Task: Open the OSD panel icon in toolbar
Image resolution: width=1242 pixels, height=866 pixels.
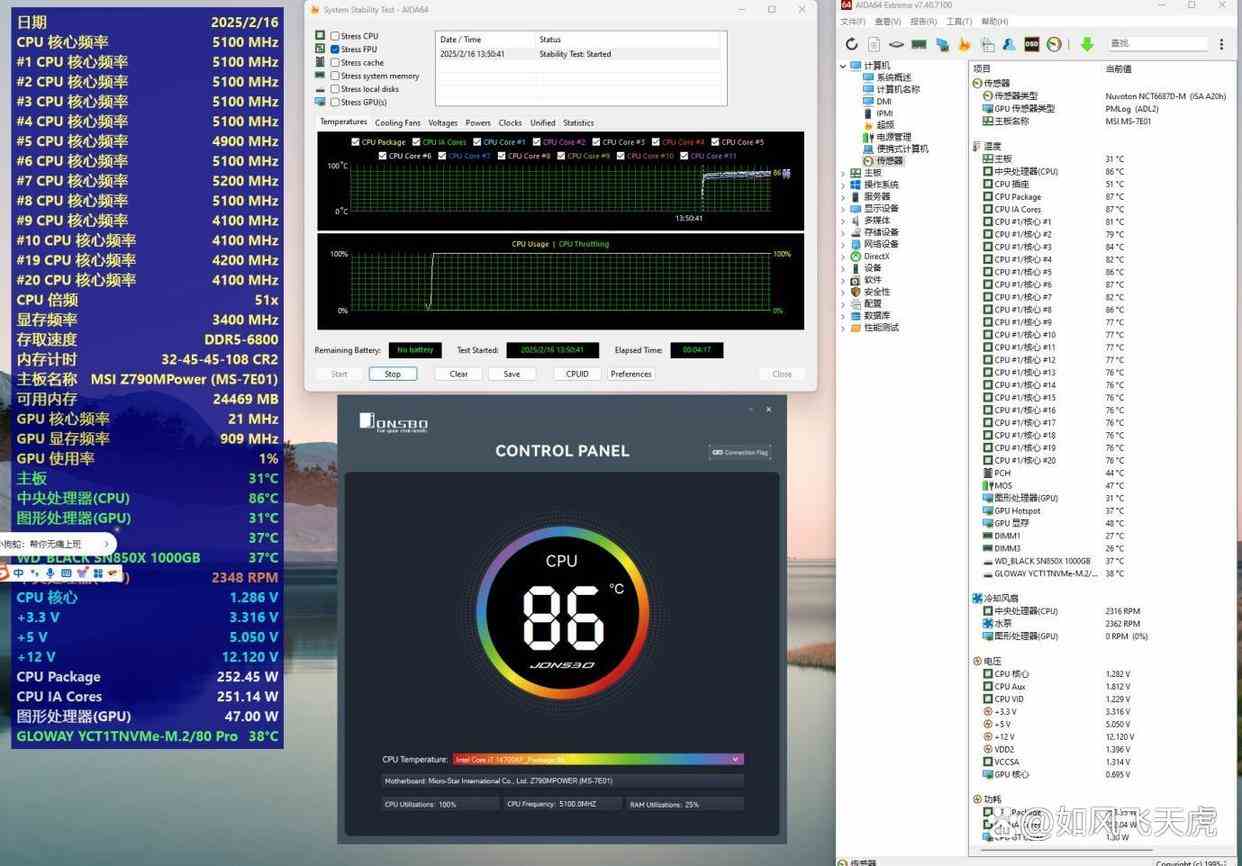Action: click(1030, 44)
